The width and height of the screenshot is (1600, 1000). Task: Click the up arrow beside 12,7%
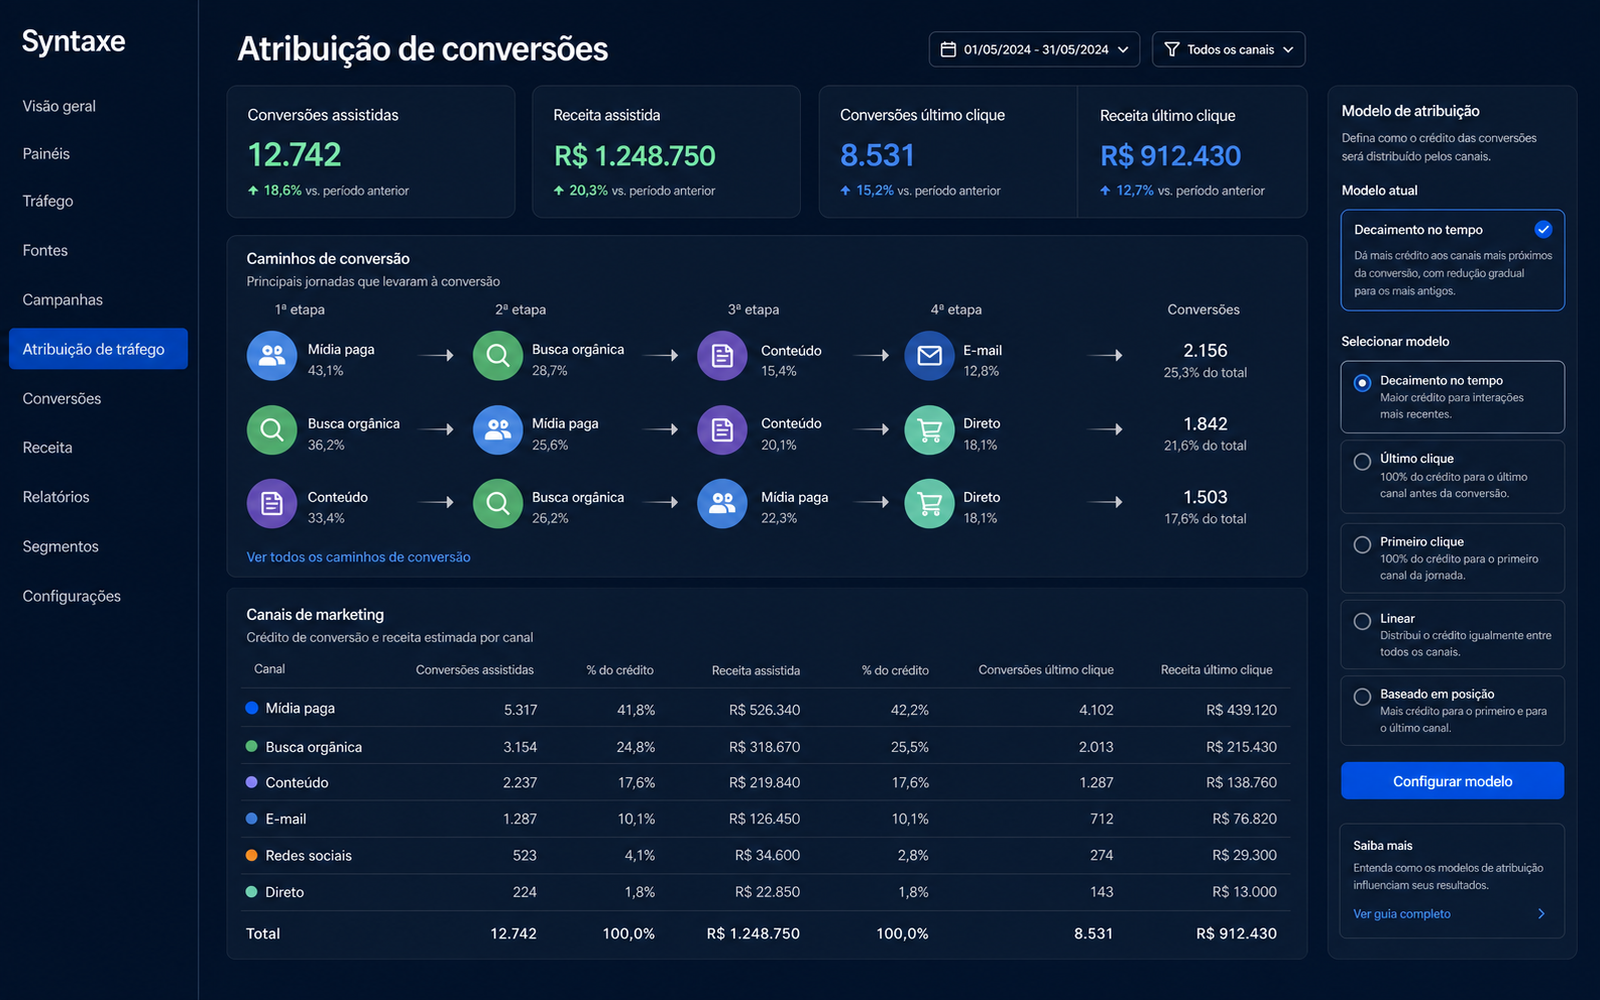click(1105, 190)
